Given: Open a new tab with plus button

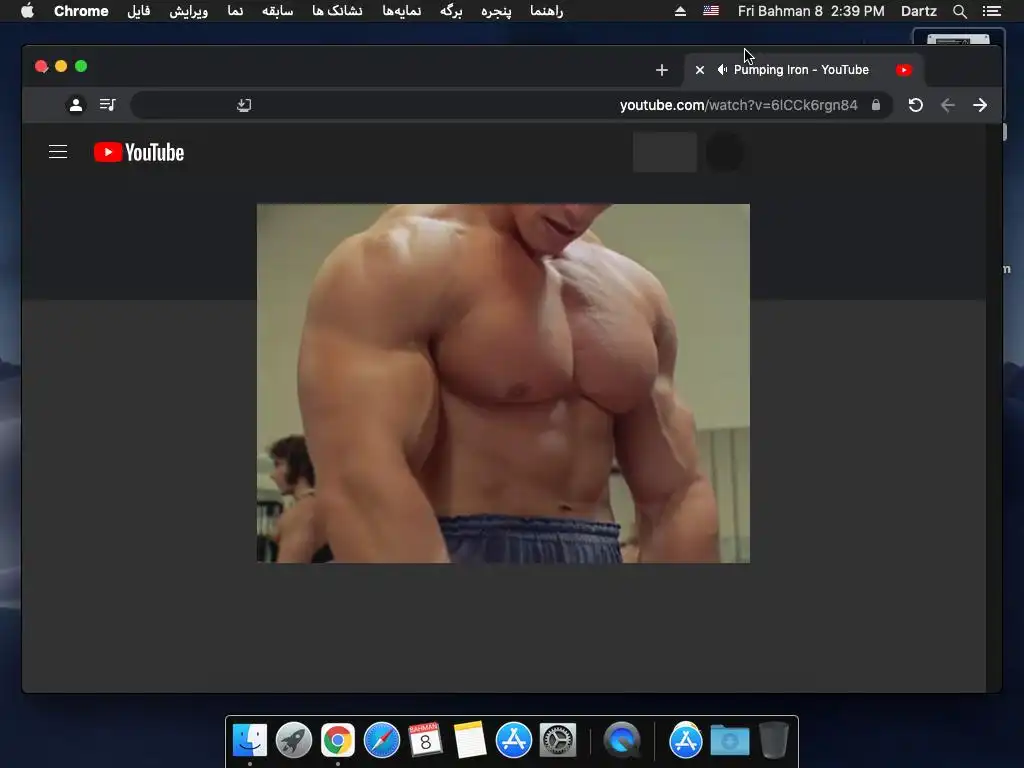Looking at the screenshot, I should (662, 70).
